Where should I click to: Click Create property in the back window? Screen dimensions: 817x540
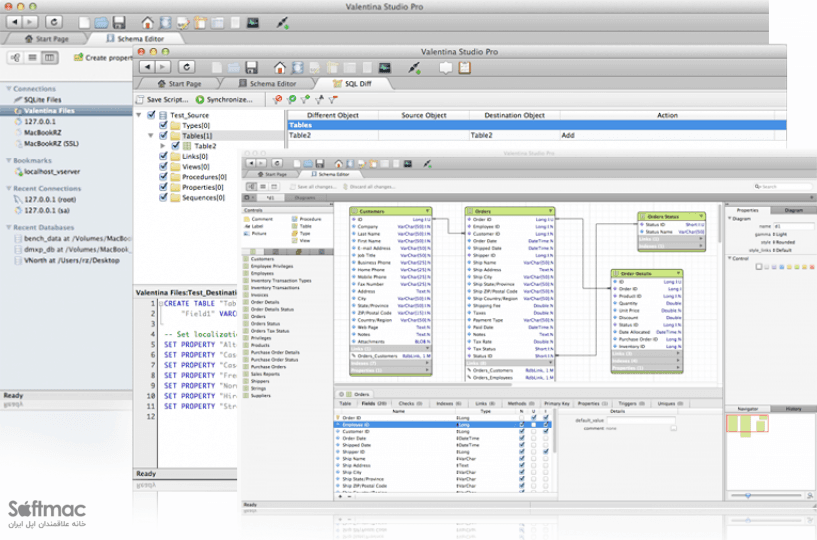point(103,57)
